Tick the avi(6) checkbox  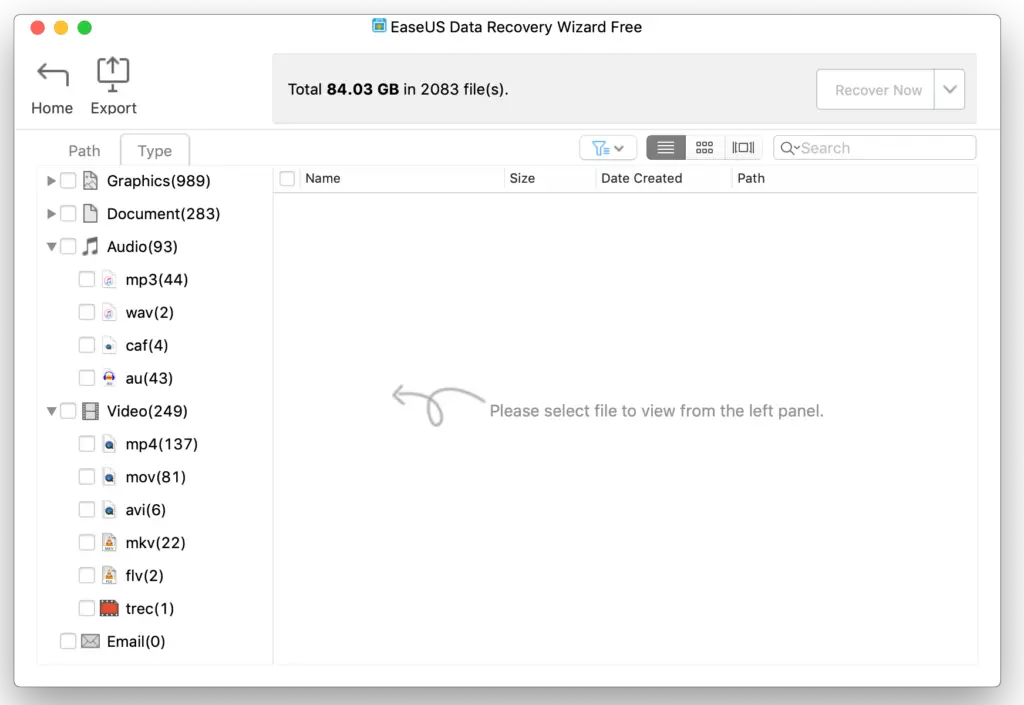click(86, 509)
